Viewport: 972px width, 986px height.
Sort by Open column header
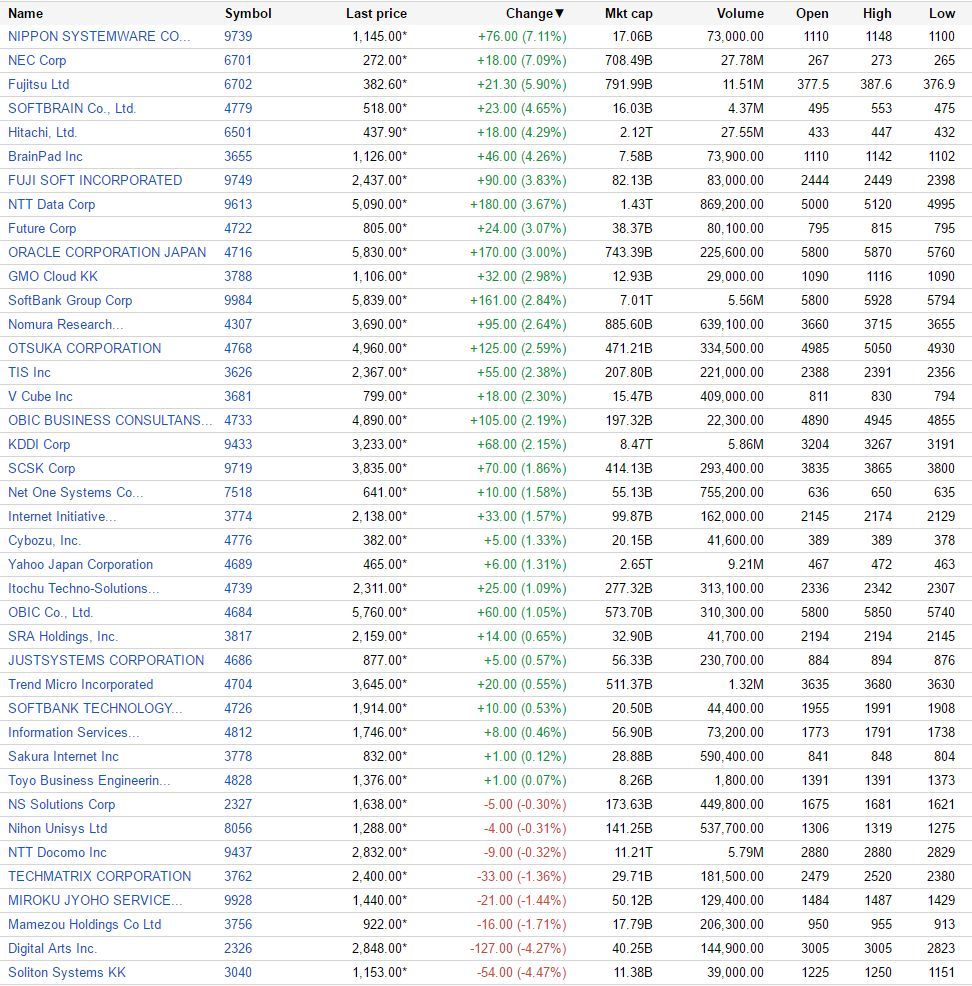pyautogui.click(x=812, y=13)
